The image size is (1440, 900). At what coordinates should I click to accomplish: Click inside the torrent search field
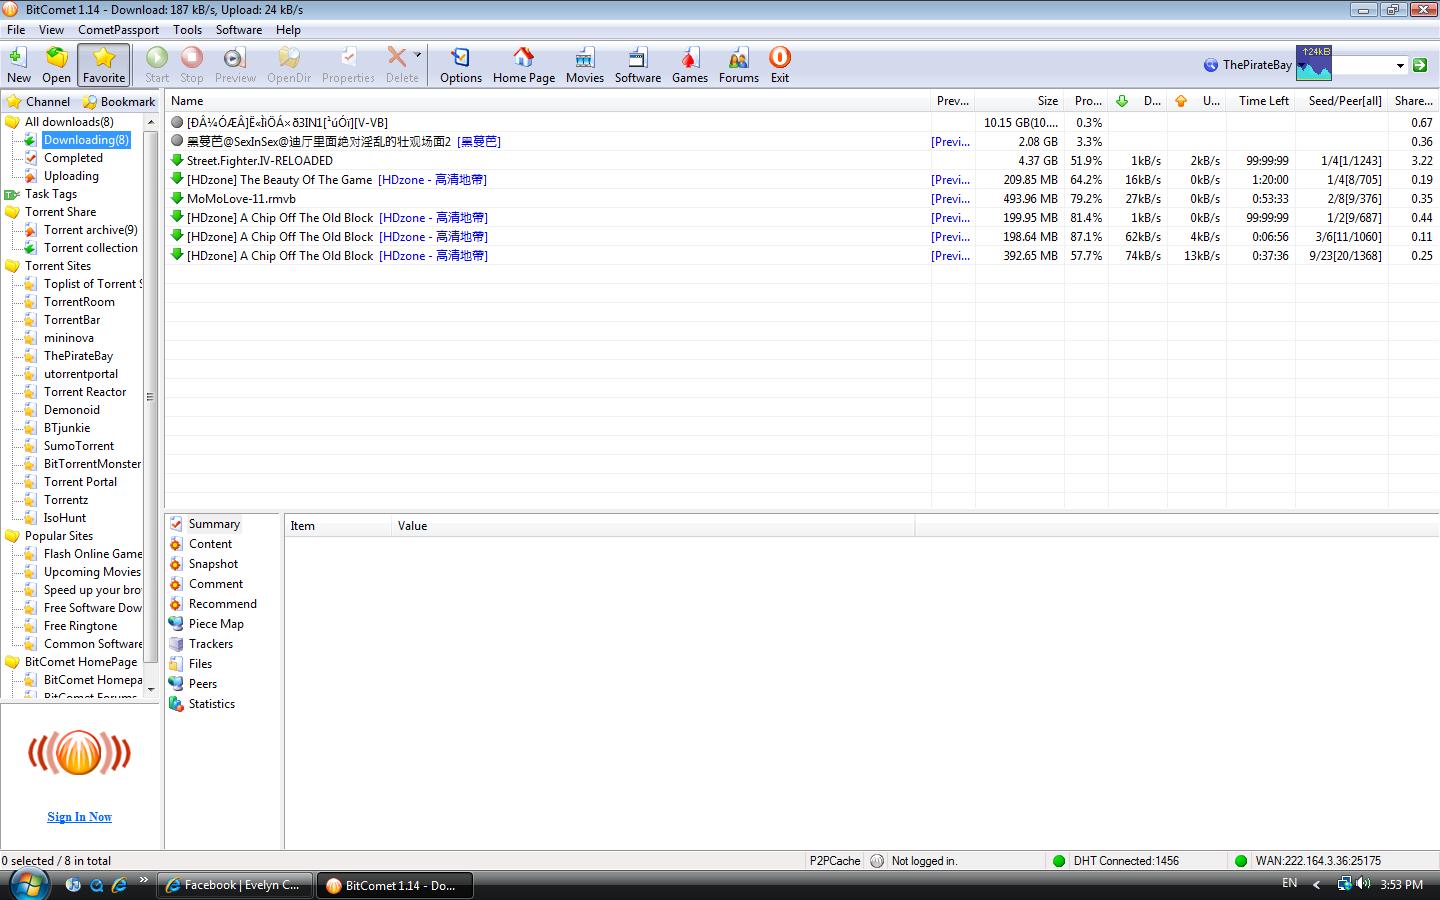point(1362,66)
